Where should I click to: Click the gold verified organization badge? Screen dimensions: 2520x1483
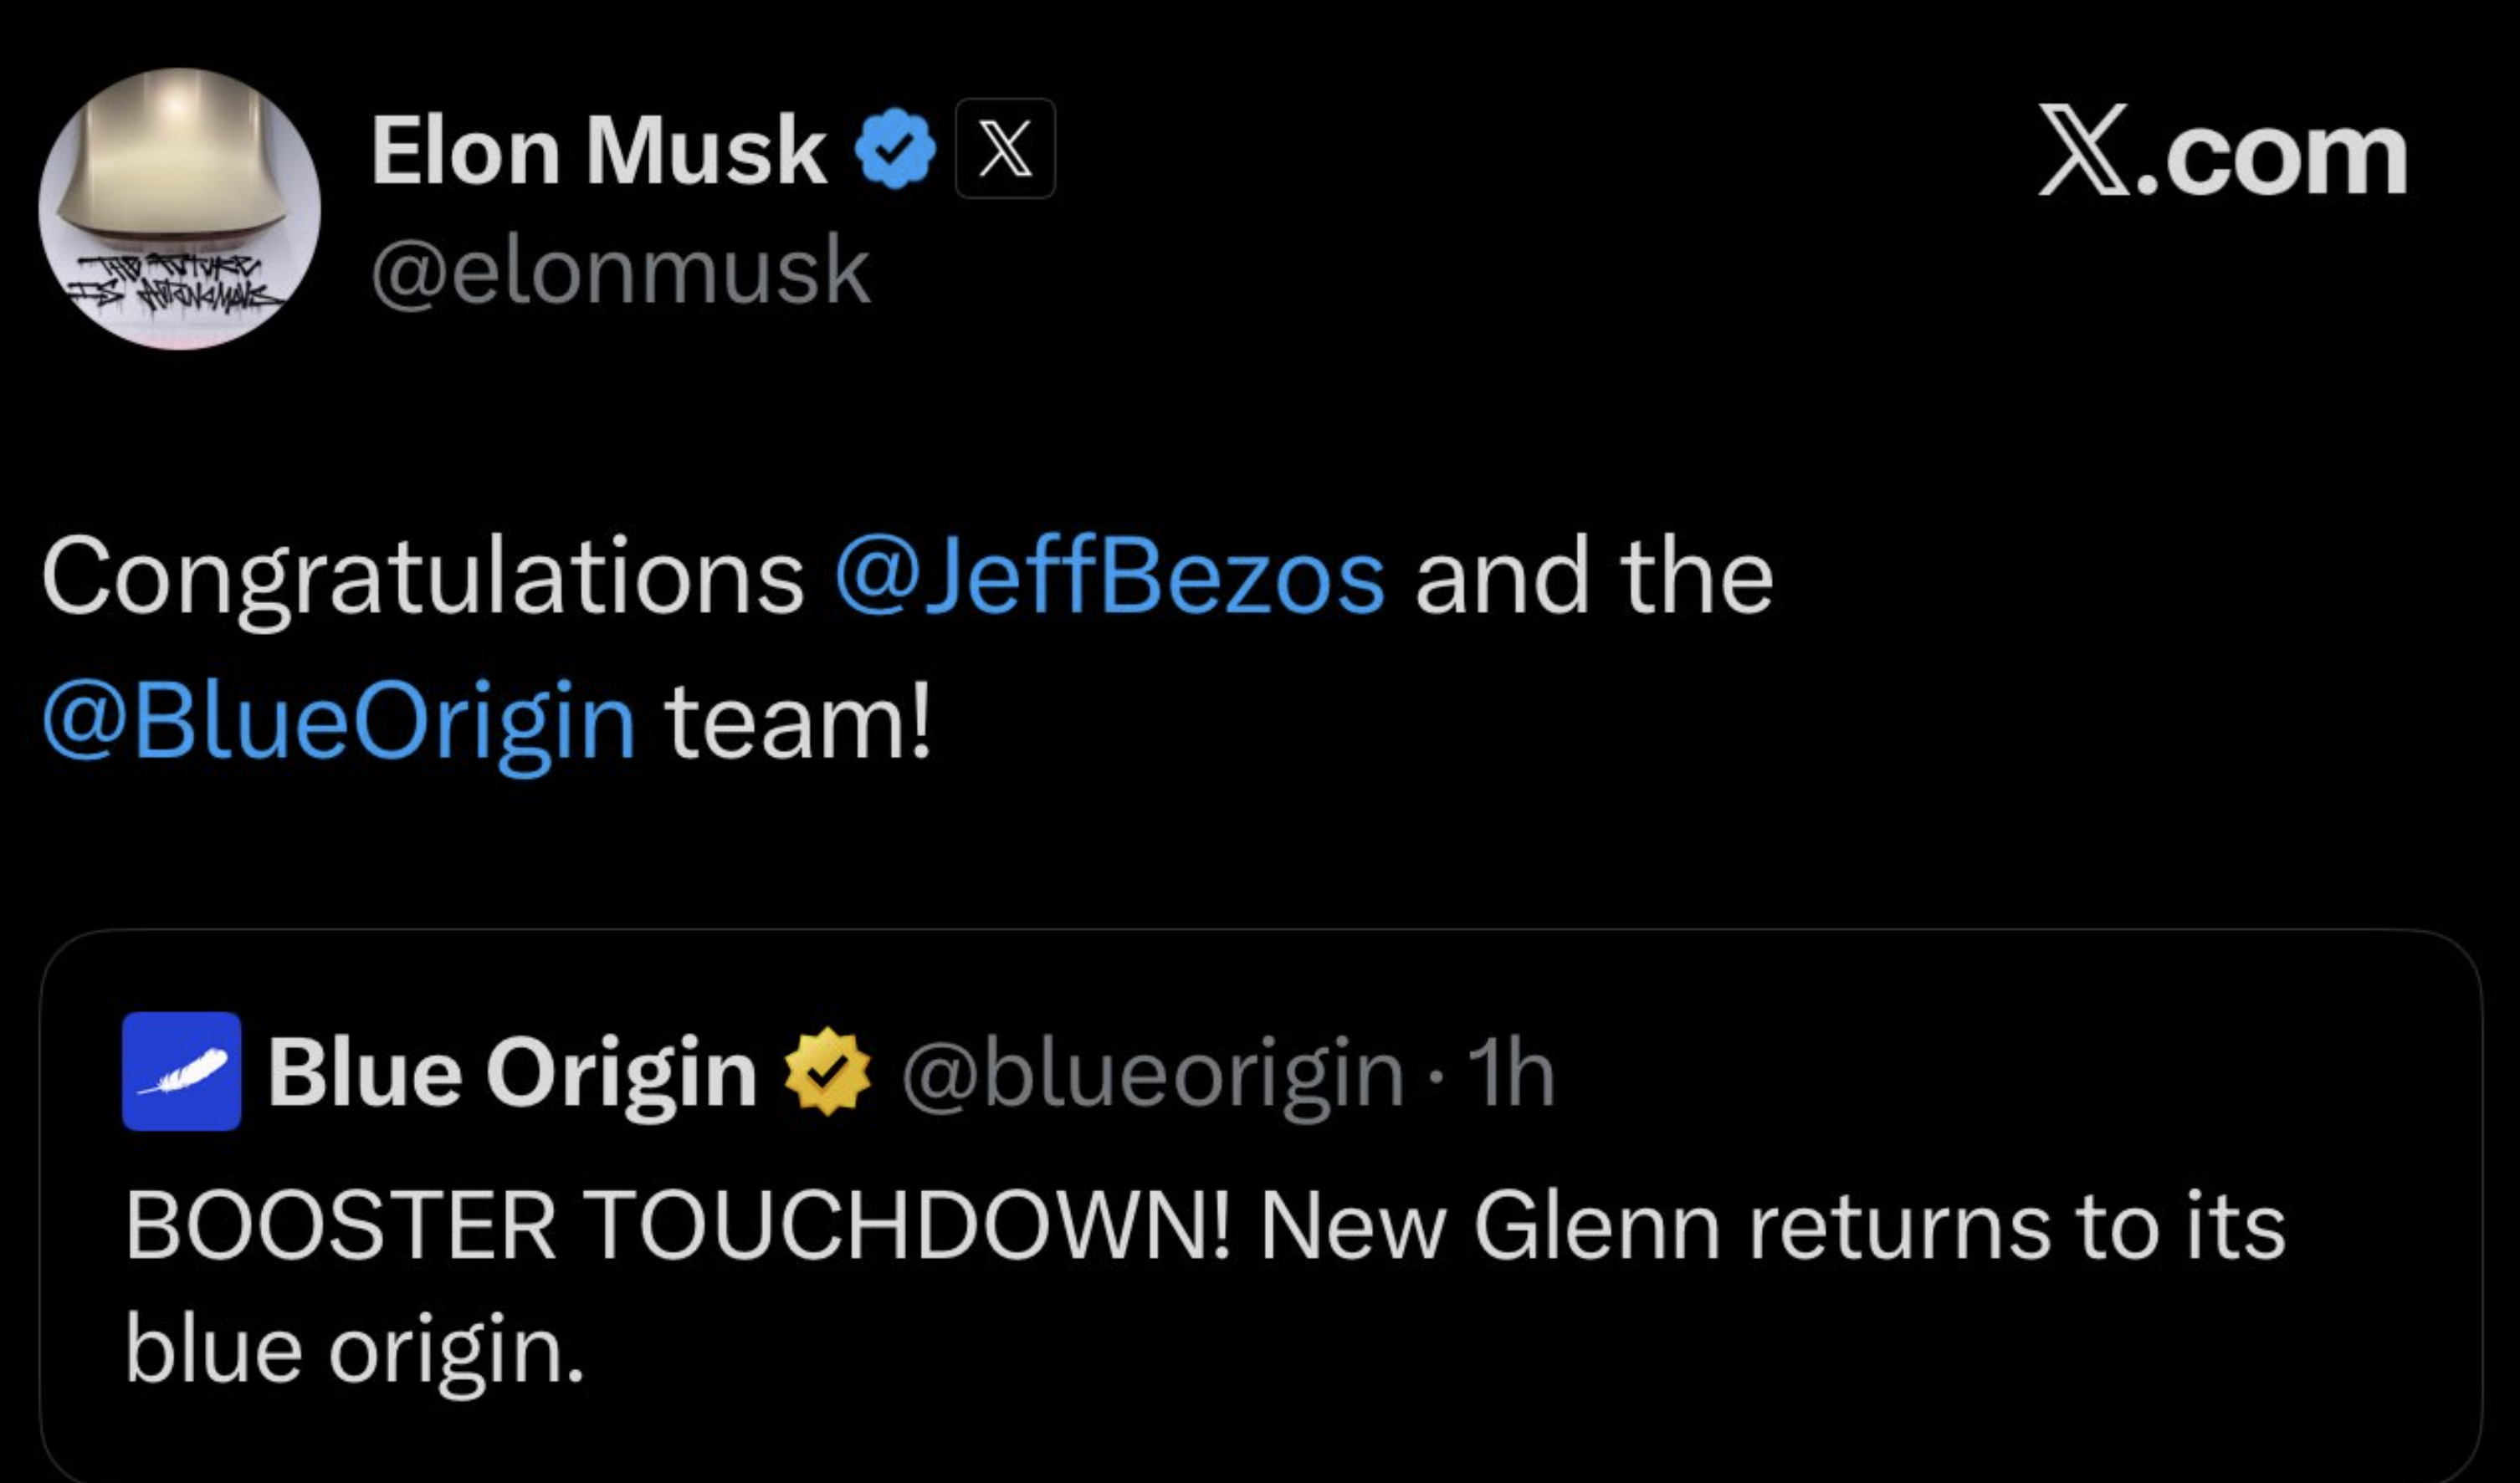click(x=827, y=1072)
